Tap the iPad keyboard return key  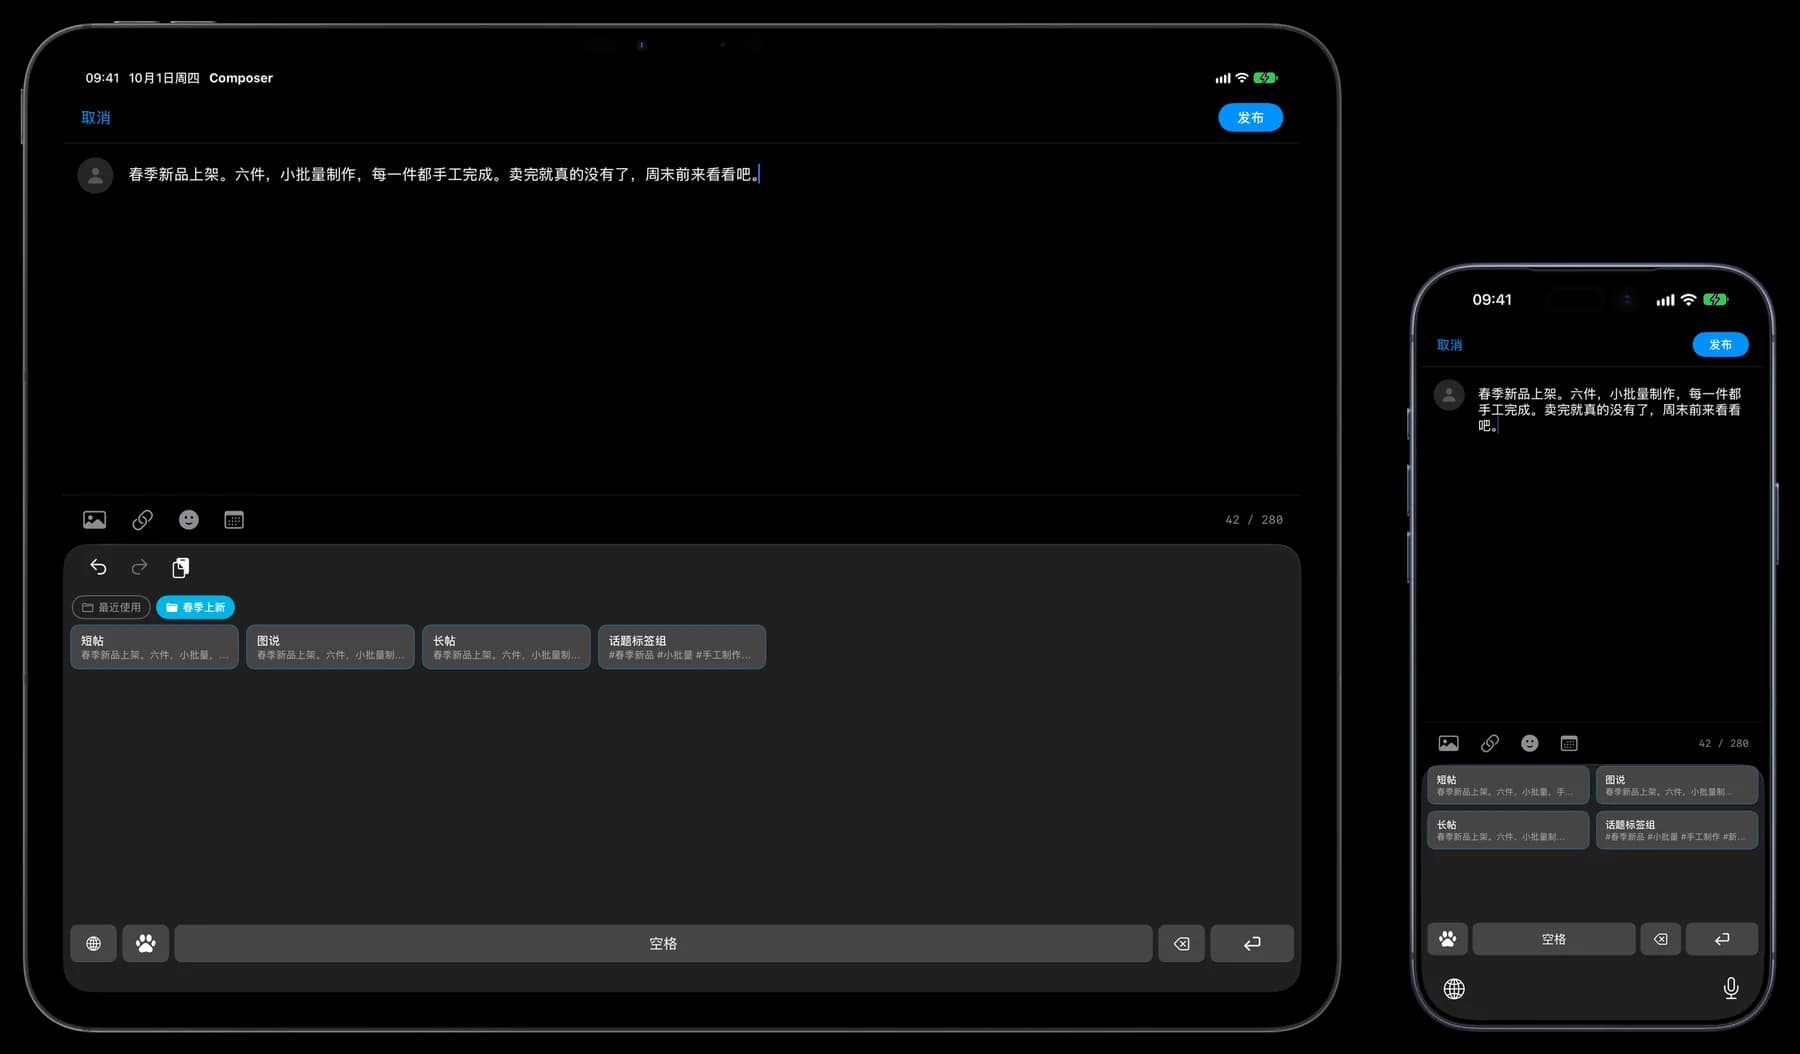point(1252,944)
